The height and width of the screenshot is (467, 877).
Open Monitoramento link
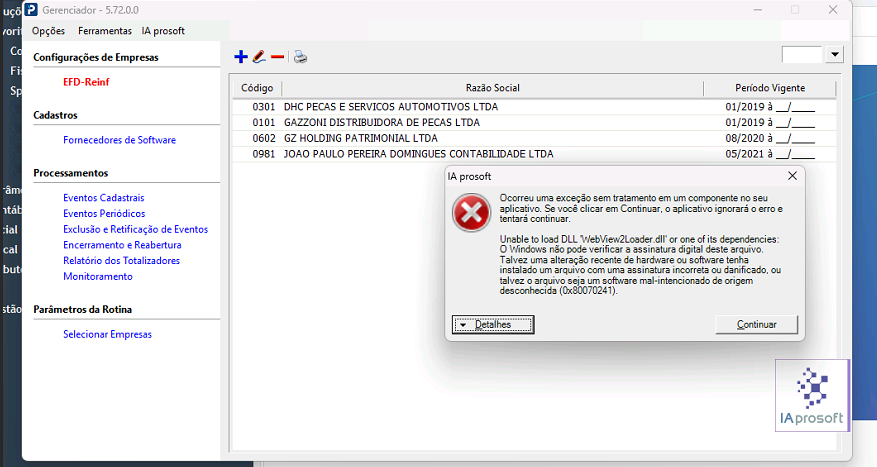tap(98, 276)
